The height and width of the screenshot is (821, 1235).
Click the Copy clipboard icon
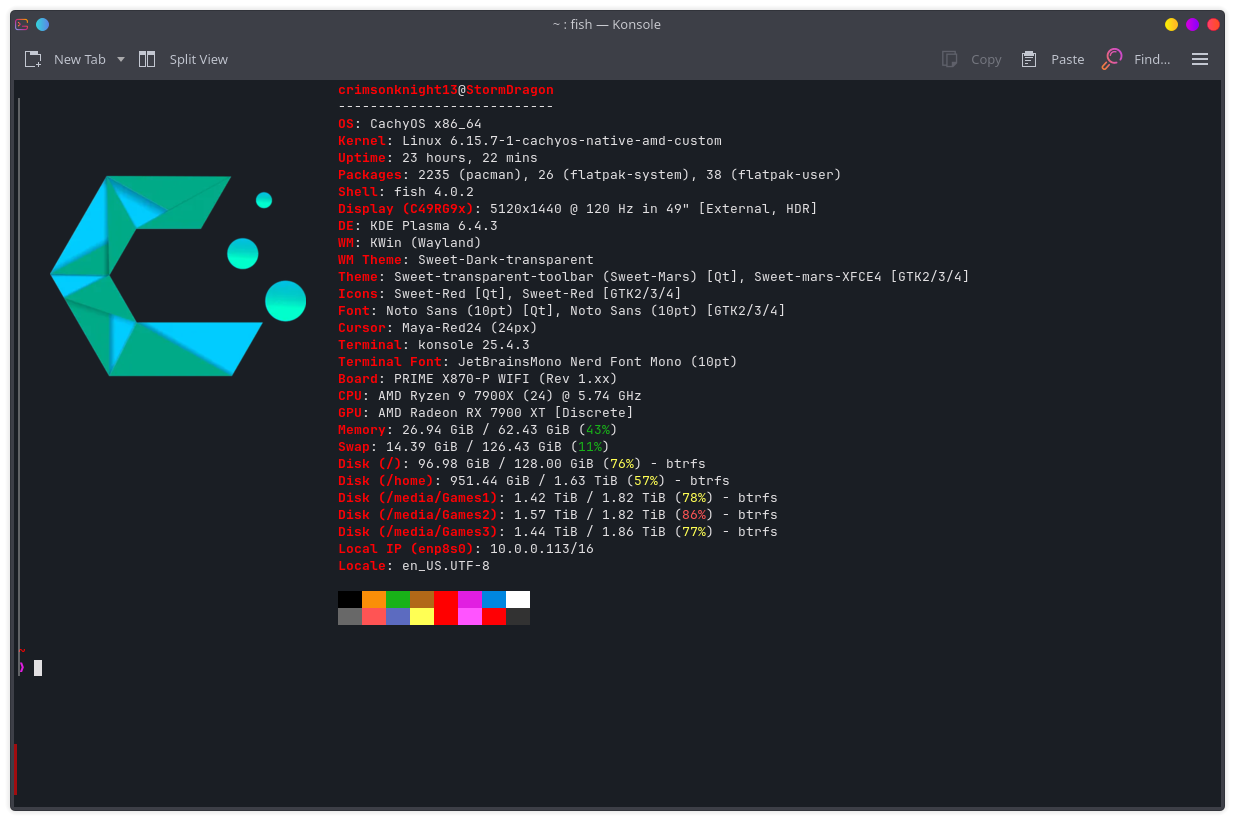tap(950, 59)
